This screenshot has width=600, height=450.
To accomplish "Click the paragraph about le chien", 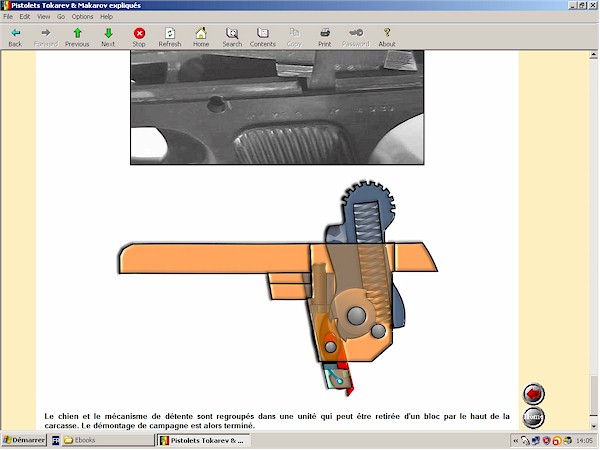I will click(277, 421).
